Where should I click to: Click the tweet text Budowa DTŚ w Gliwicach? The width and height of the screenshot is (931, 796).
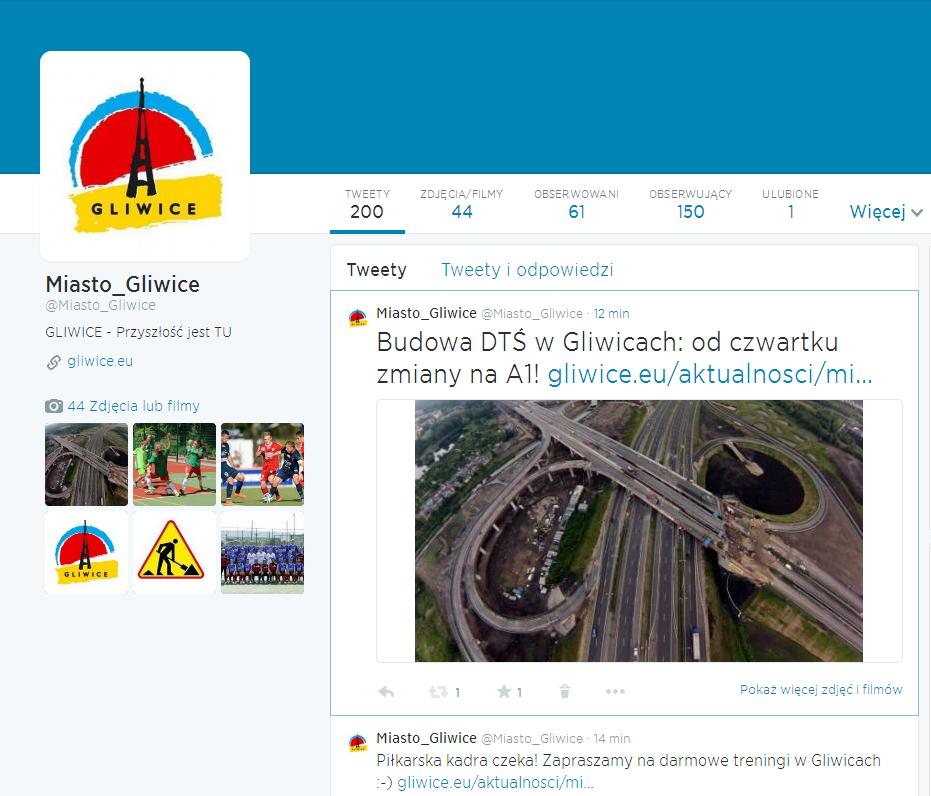pyautogui.click(x=607, y=359)
